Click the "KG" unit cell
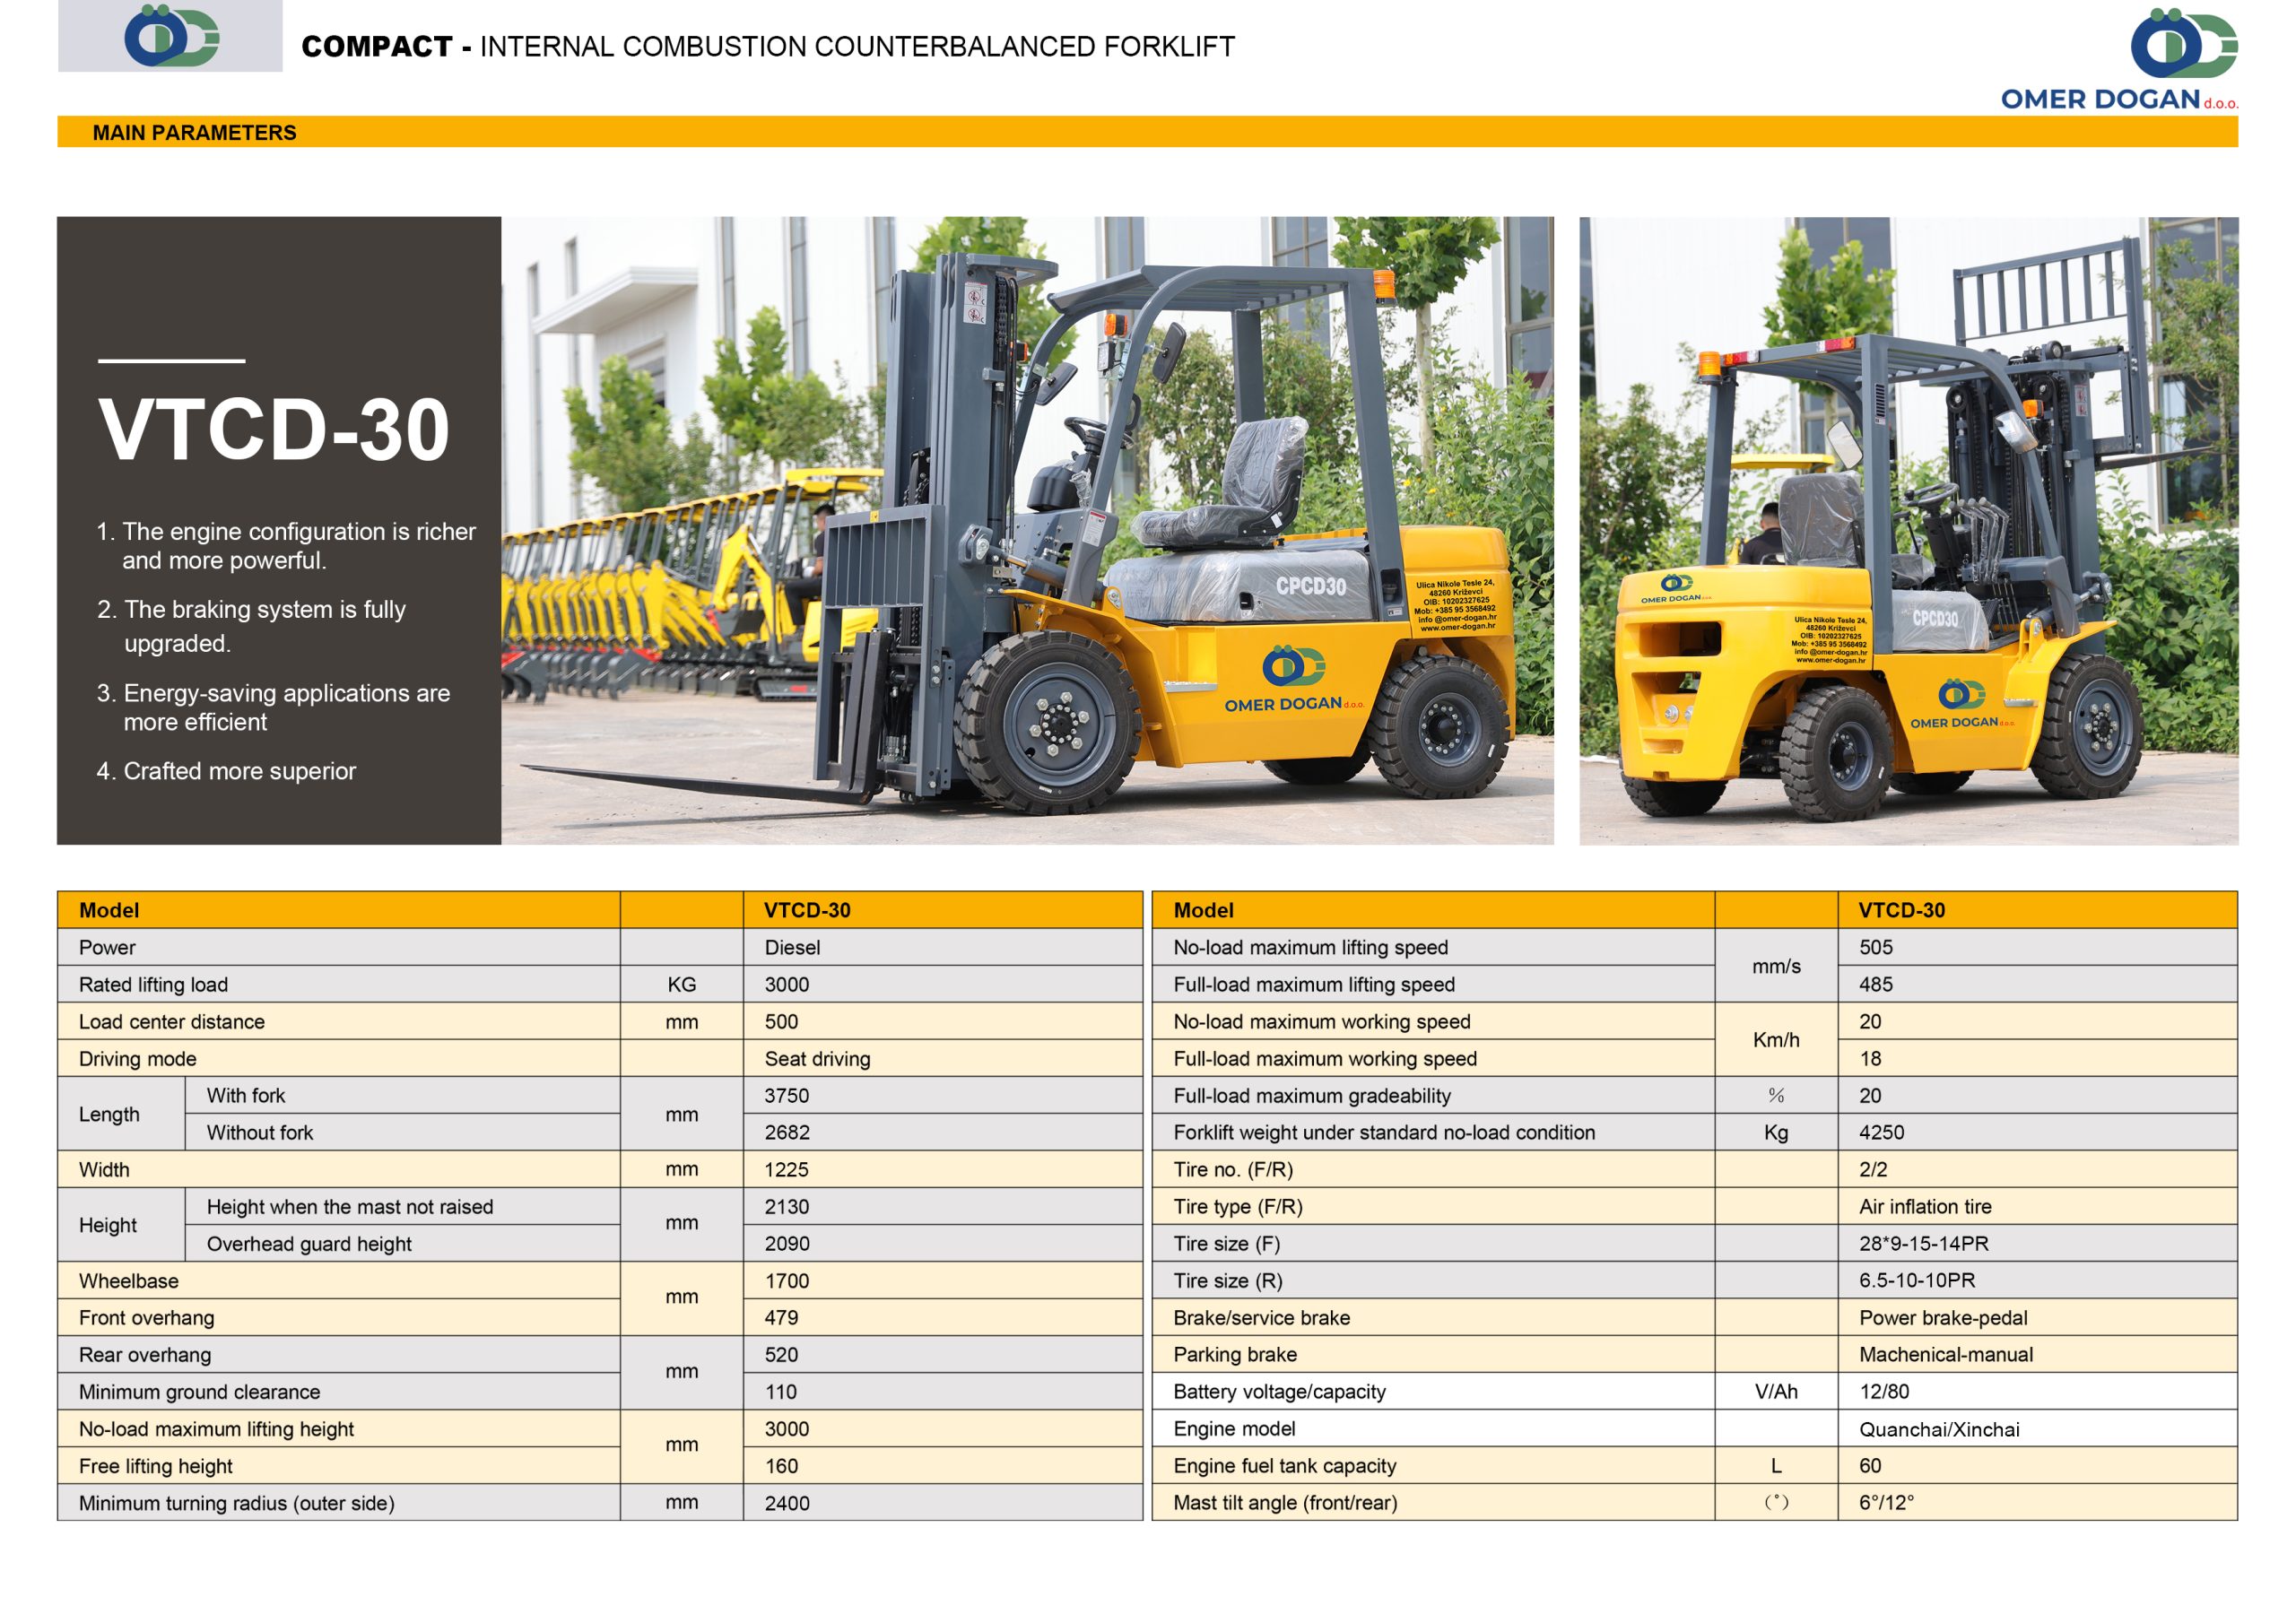This screenshot has height=1623, width=2296. [681, 984]
